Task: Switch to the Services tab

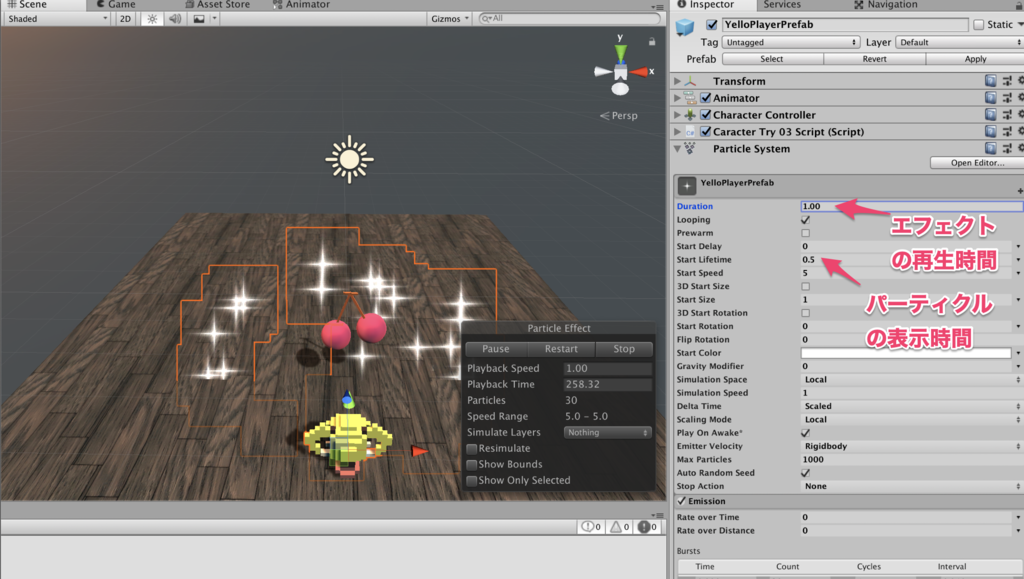Action: tap(782, 5)
